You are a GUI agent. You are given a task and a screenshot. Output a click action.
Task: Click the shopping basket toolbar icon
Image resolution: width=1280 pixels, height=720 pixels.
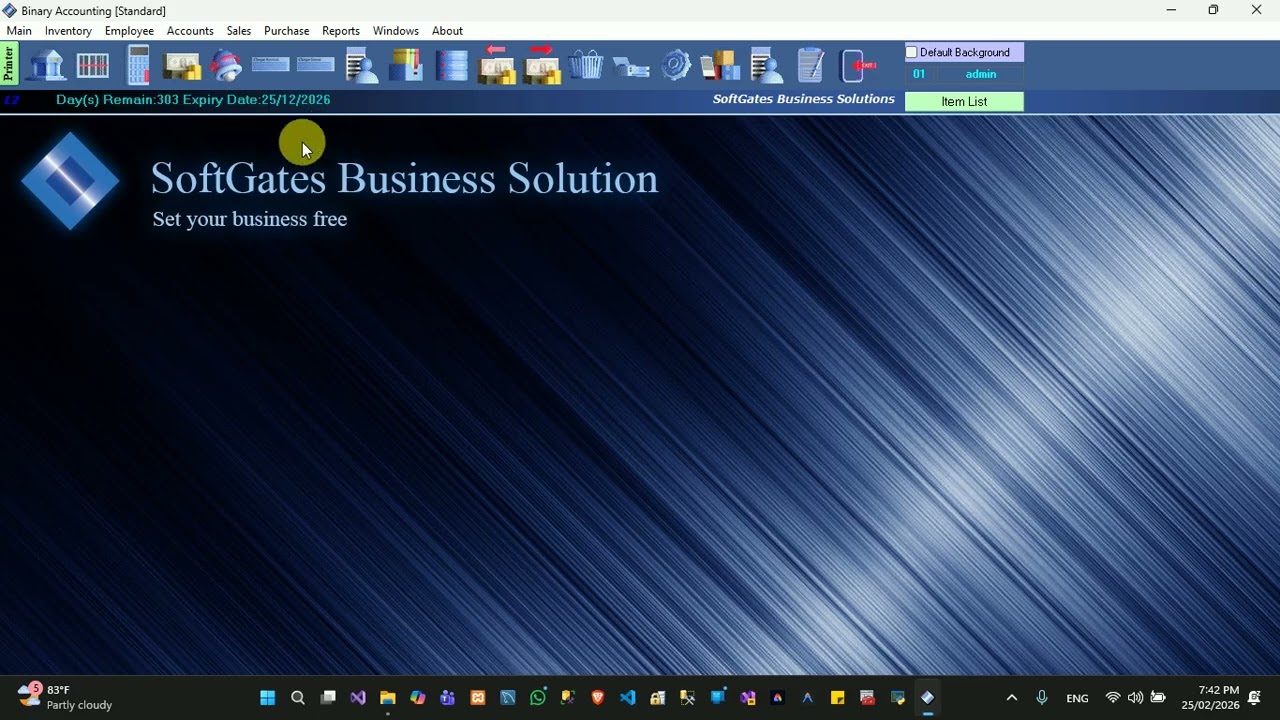[x=587, y=66]
